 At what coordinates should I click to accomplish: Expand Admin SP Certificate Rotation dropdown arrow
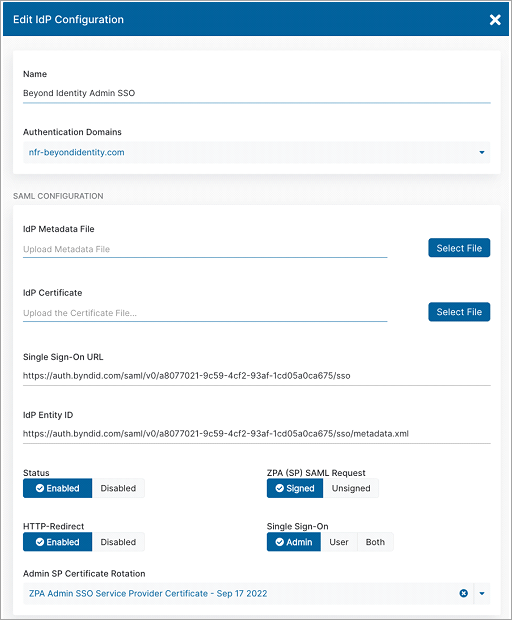click(482, 593)
